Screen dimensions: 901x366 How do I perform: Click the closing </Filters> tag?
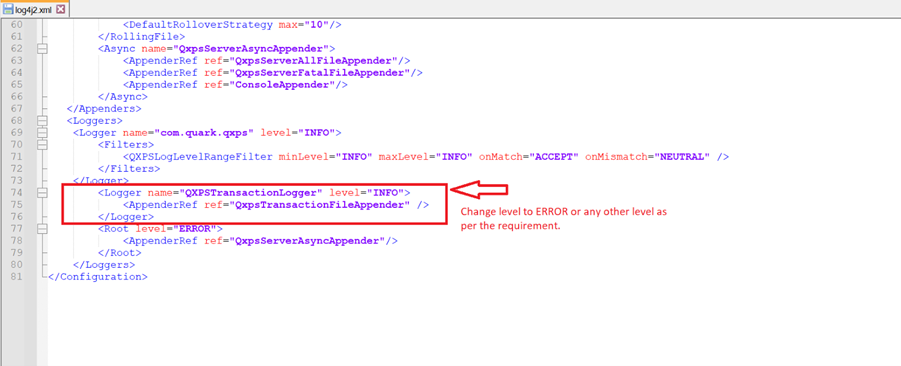tap(129, 169)
